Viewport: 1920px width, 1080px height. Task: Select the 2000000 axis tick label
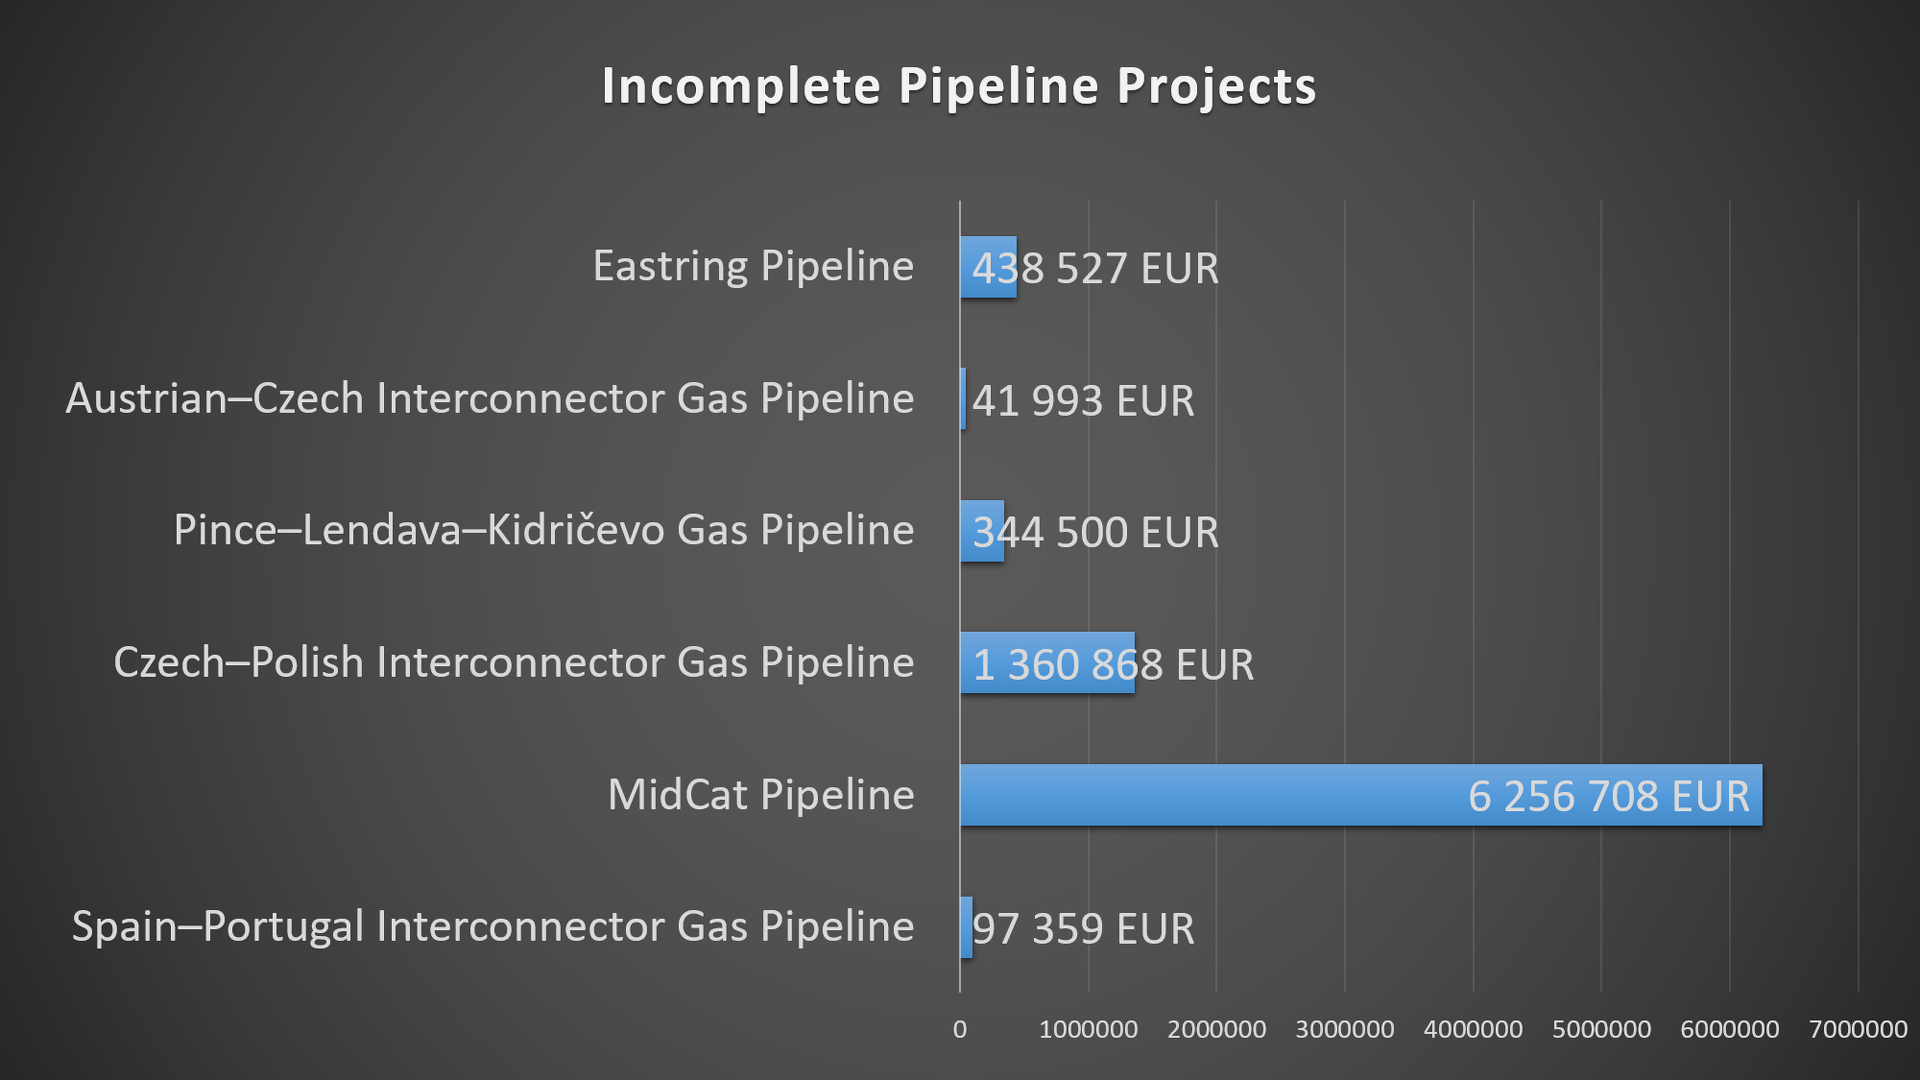pos(1216,1029)
